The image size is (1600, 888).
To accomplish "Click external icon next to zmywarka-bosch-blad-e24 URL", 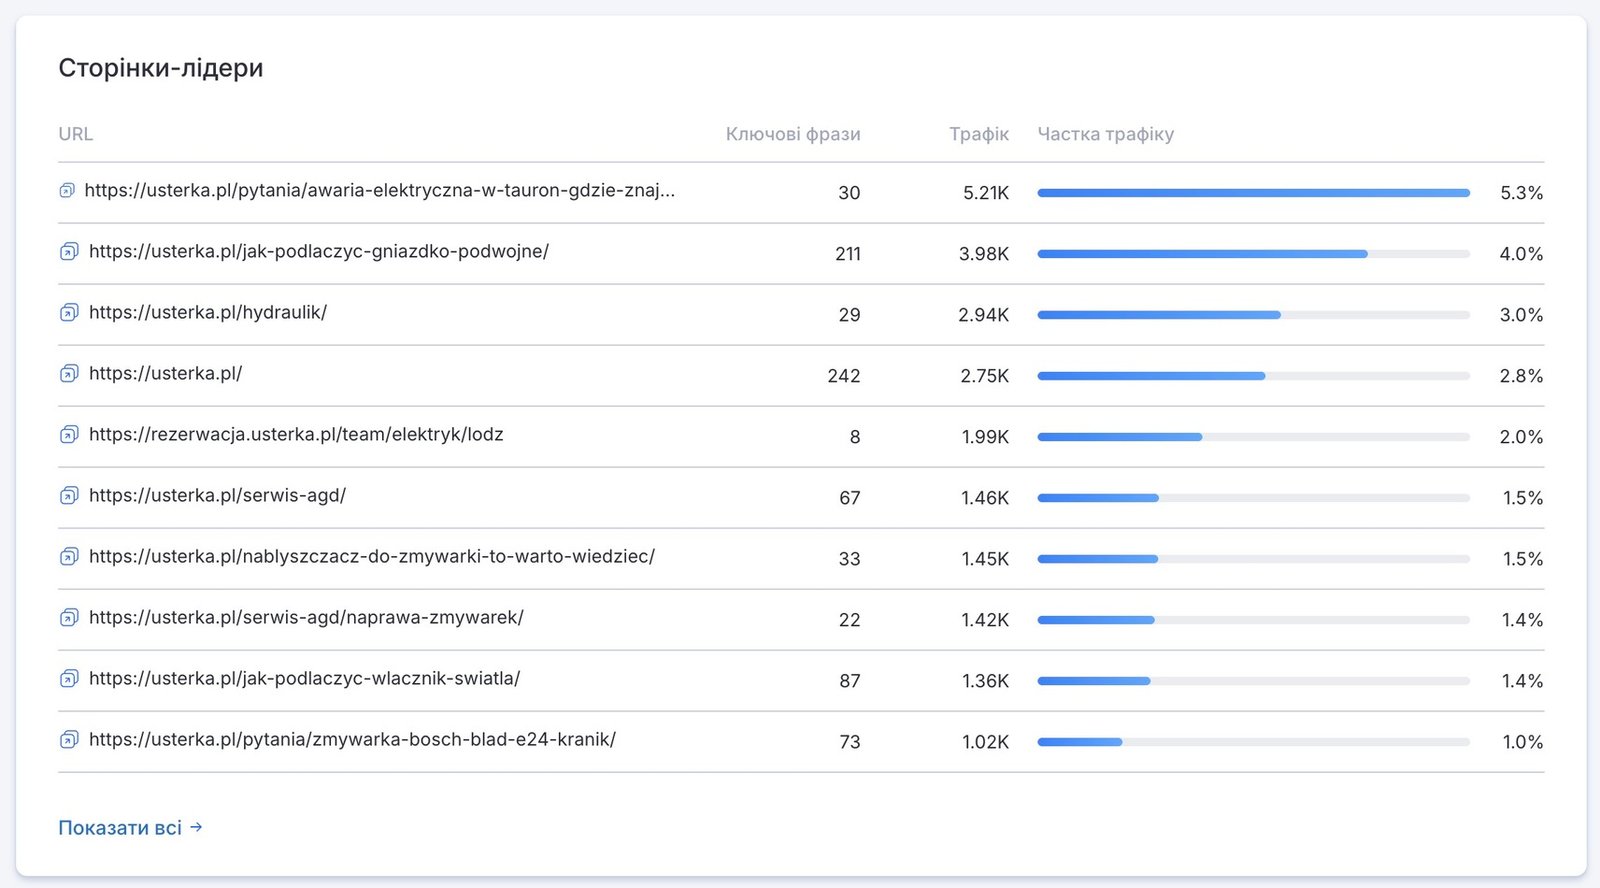I will pos(69,739).
